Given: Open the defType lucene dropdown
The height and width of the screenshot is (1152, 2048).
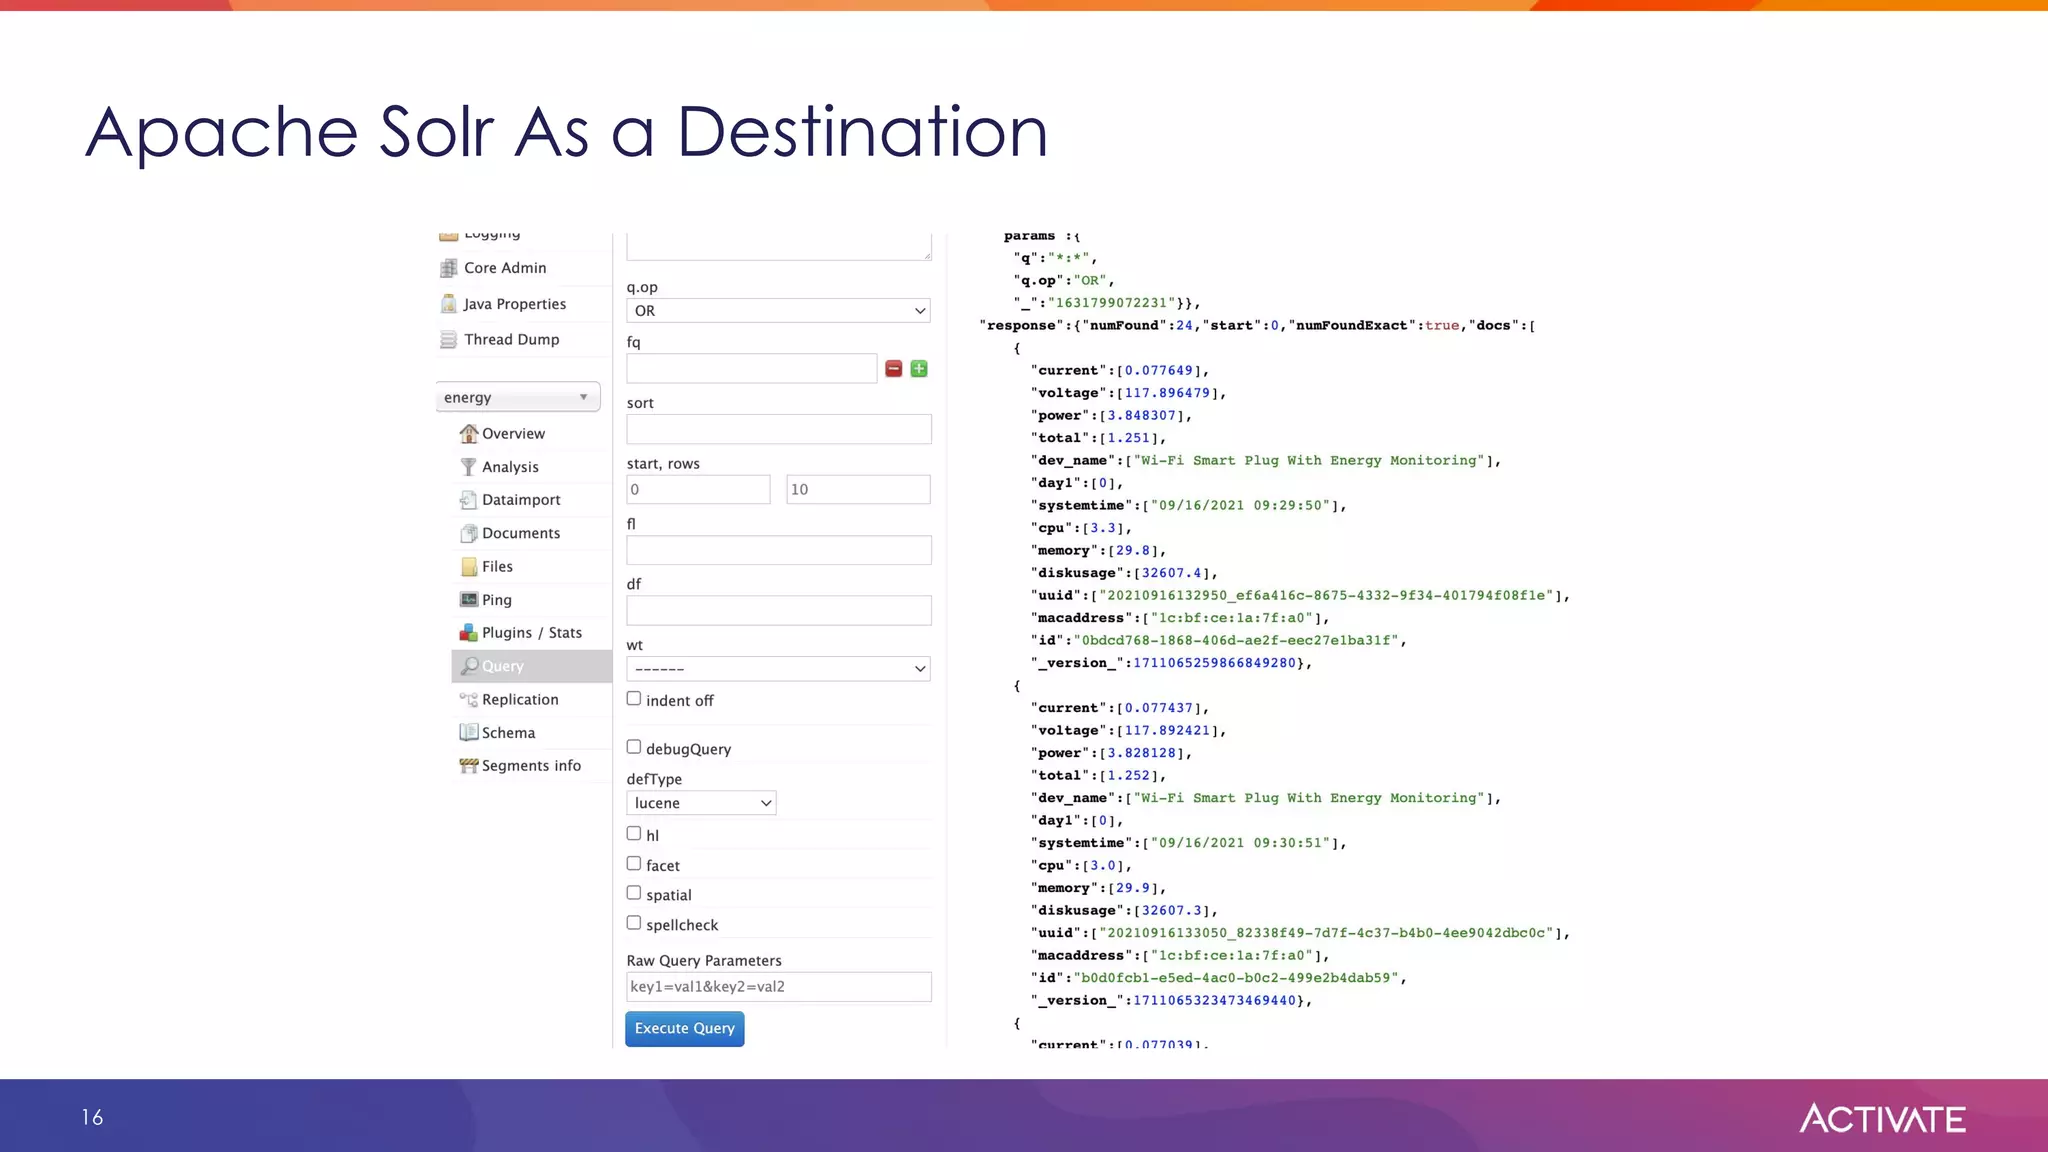Looking at the screenshot, I should [x=701, y=803].
